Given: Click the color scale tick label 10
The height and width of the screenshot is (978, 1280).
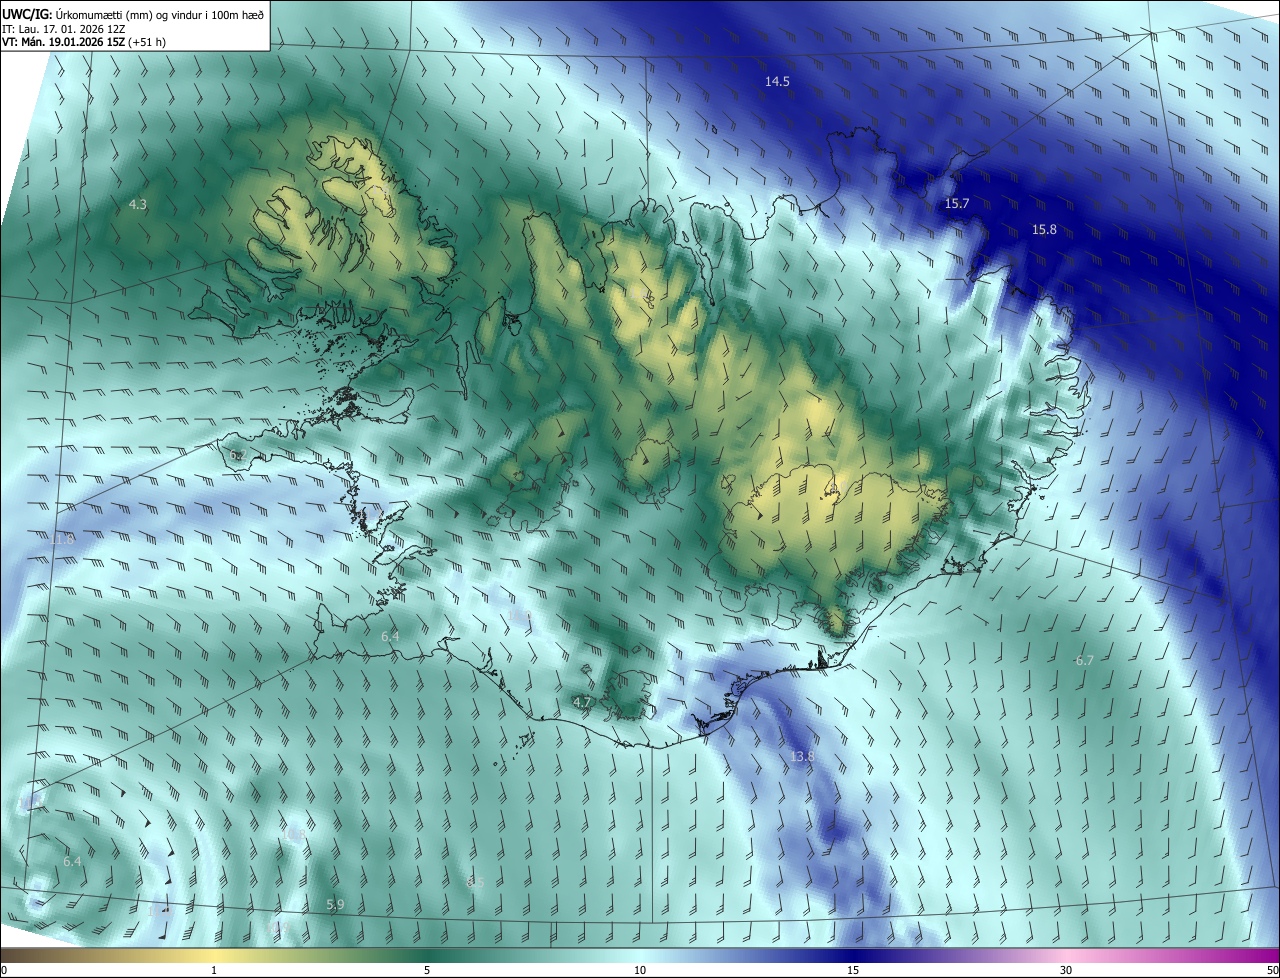Looking at the screenshot, I should click(x=640, y=970).
